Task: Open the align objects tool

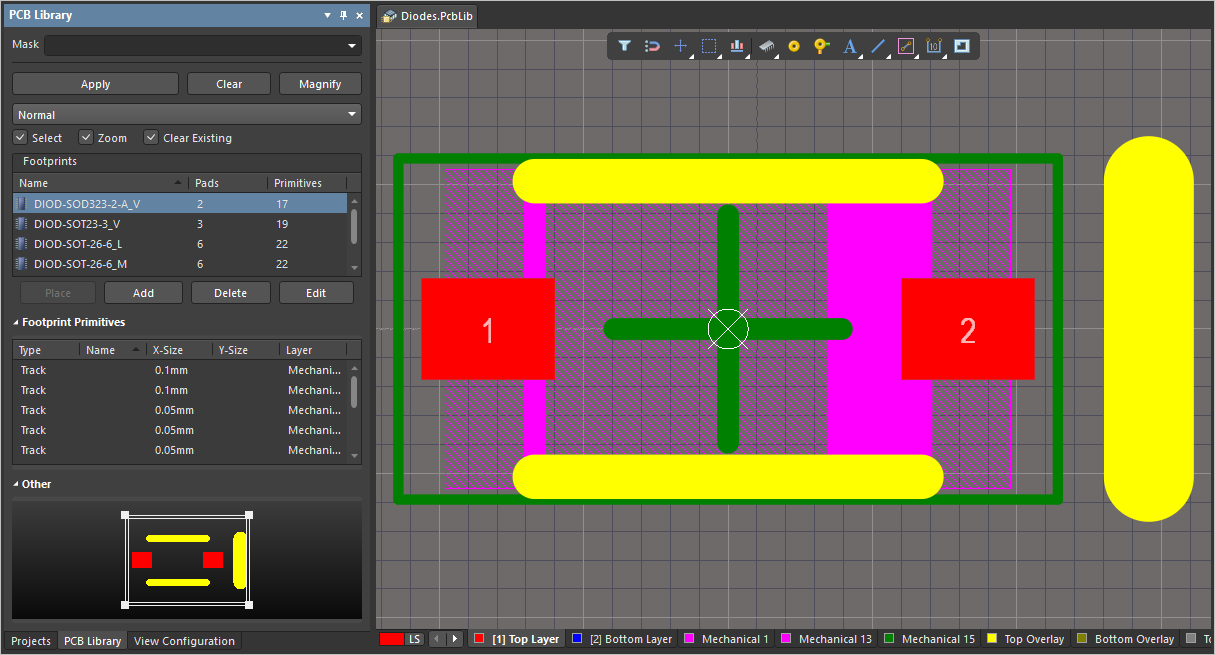Action: [737, 46]
